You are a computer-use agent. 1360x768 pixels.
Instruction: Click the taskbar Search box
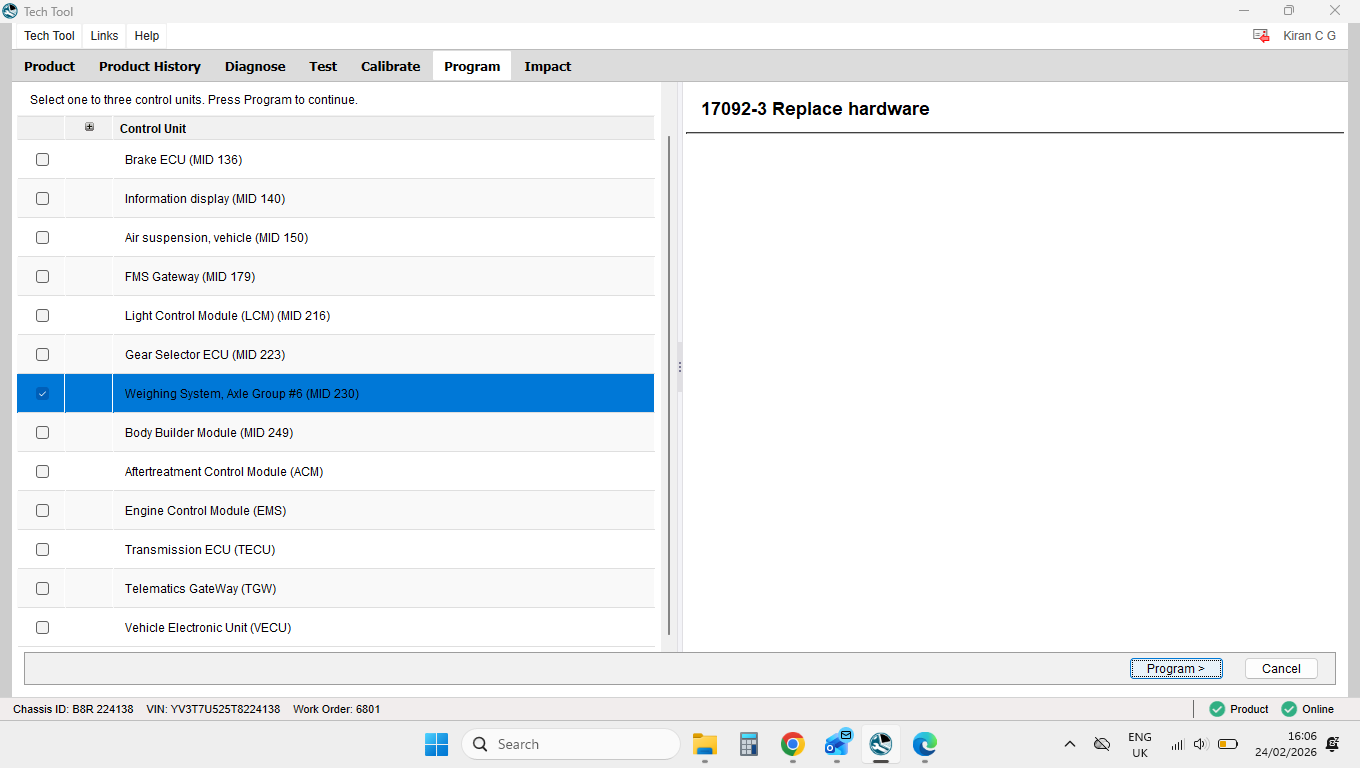click(x=571, y=744)
